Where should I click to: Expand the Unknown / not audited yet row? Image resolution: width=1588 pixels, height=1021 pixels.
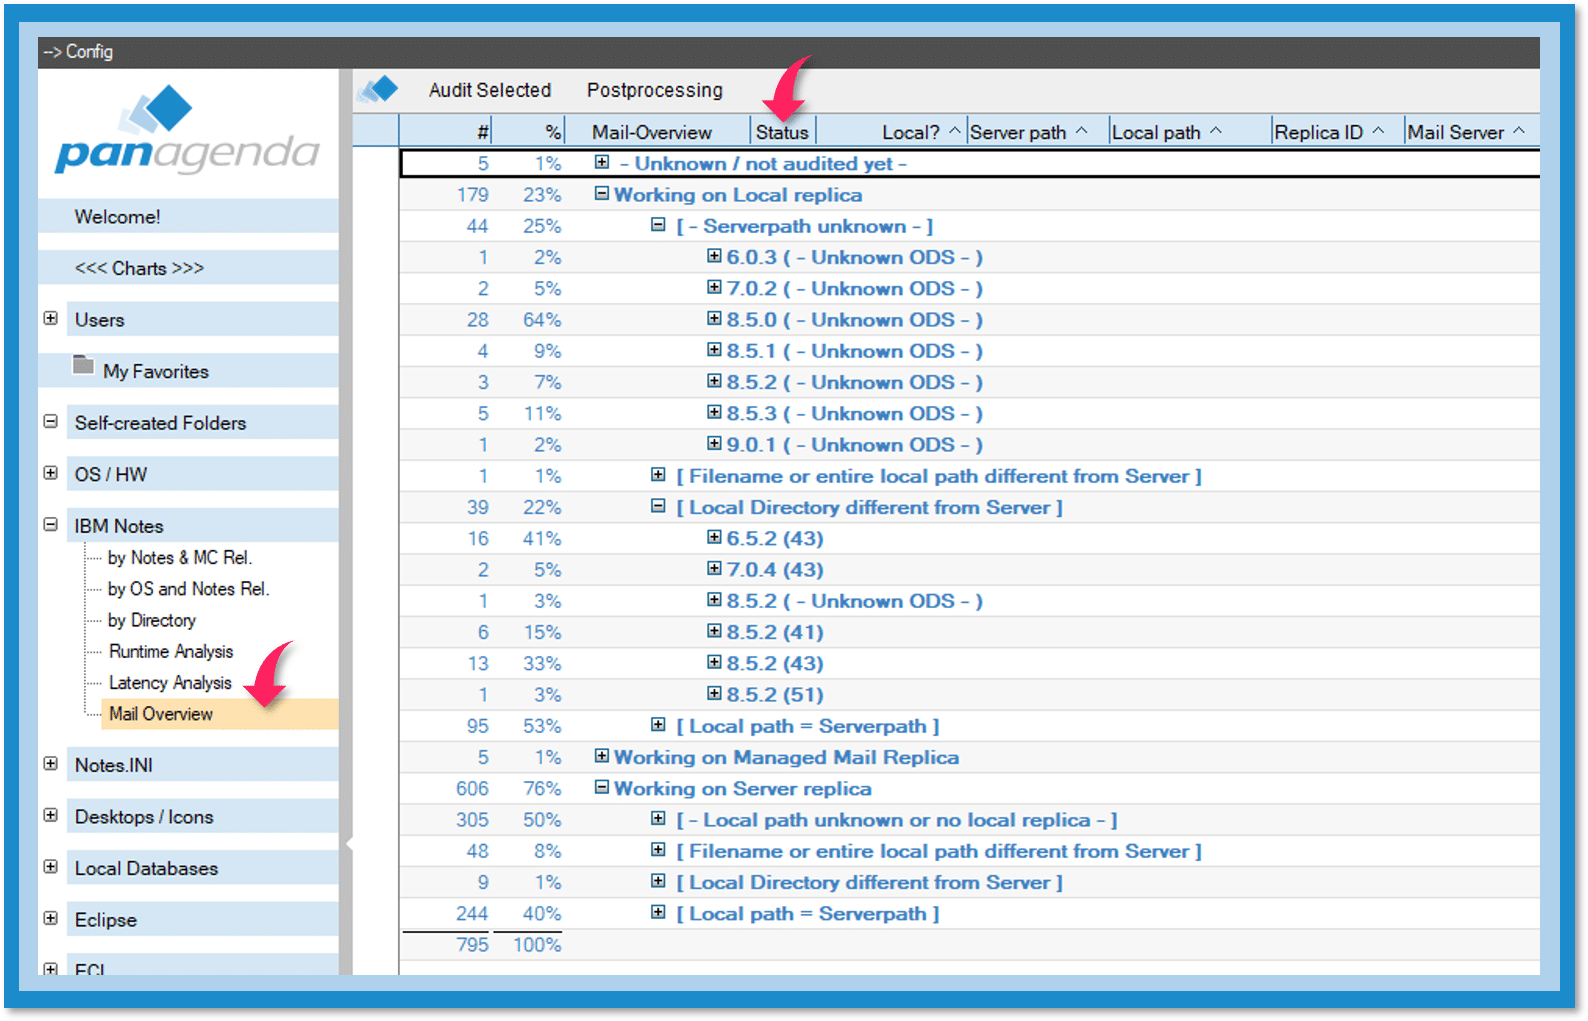(x=602, y=162)
